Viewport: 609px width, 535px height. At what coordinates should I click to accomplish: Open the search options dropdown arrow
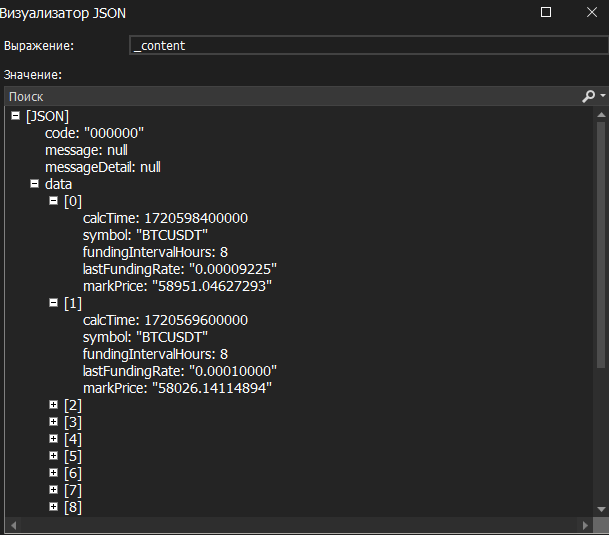click(x=603, y=95)
